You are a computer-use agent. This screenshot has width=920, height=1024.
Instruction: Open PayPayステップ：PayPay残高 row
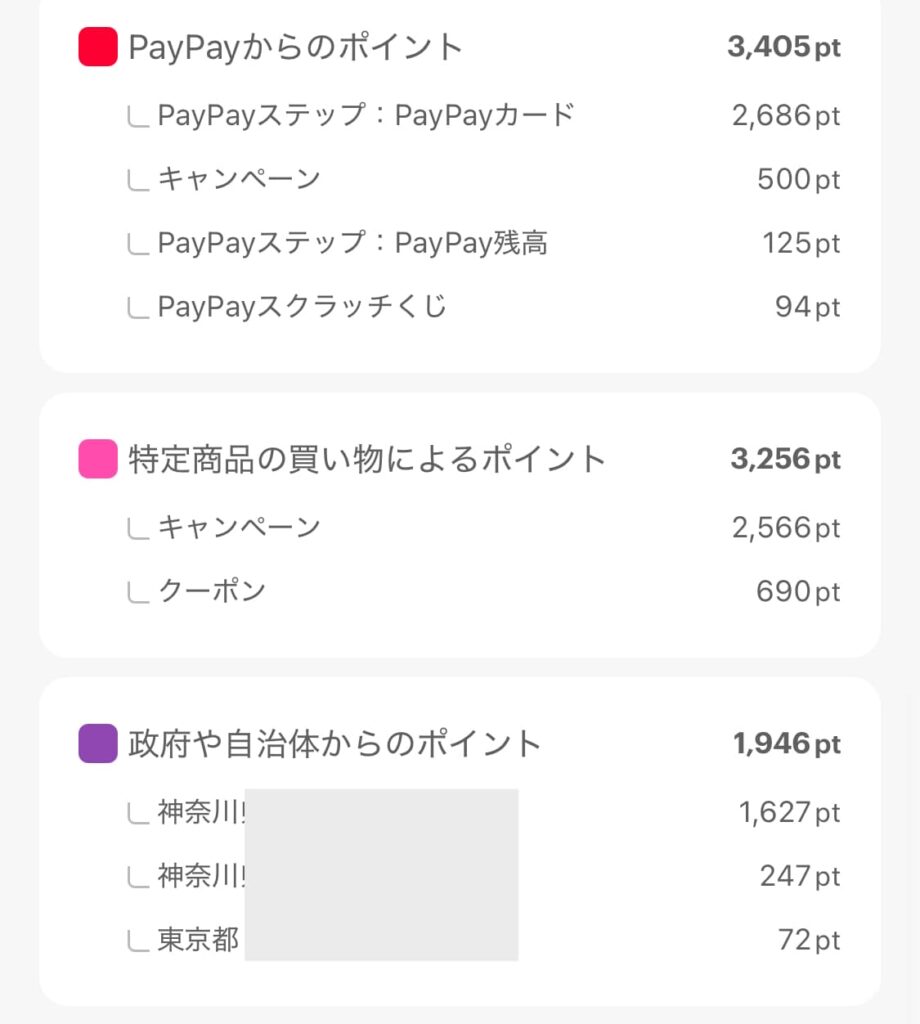coord(352,243)
